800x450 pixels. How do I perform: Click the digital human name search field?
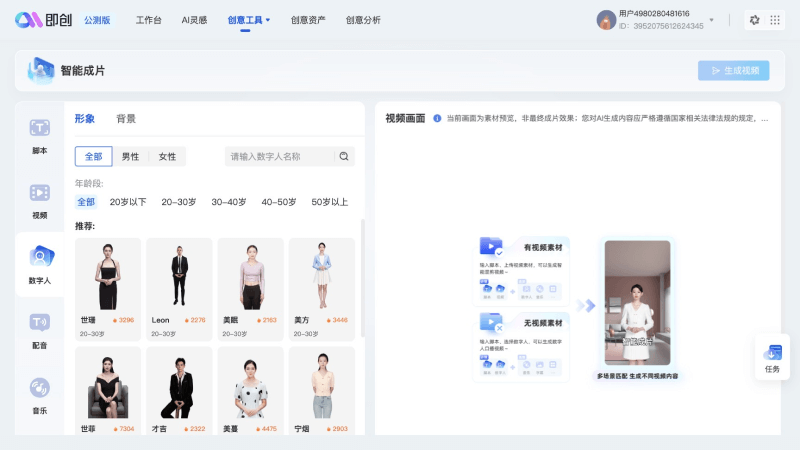[280, 157]
